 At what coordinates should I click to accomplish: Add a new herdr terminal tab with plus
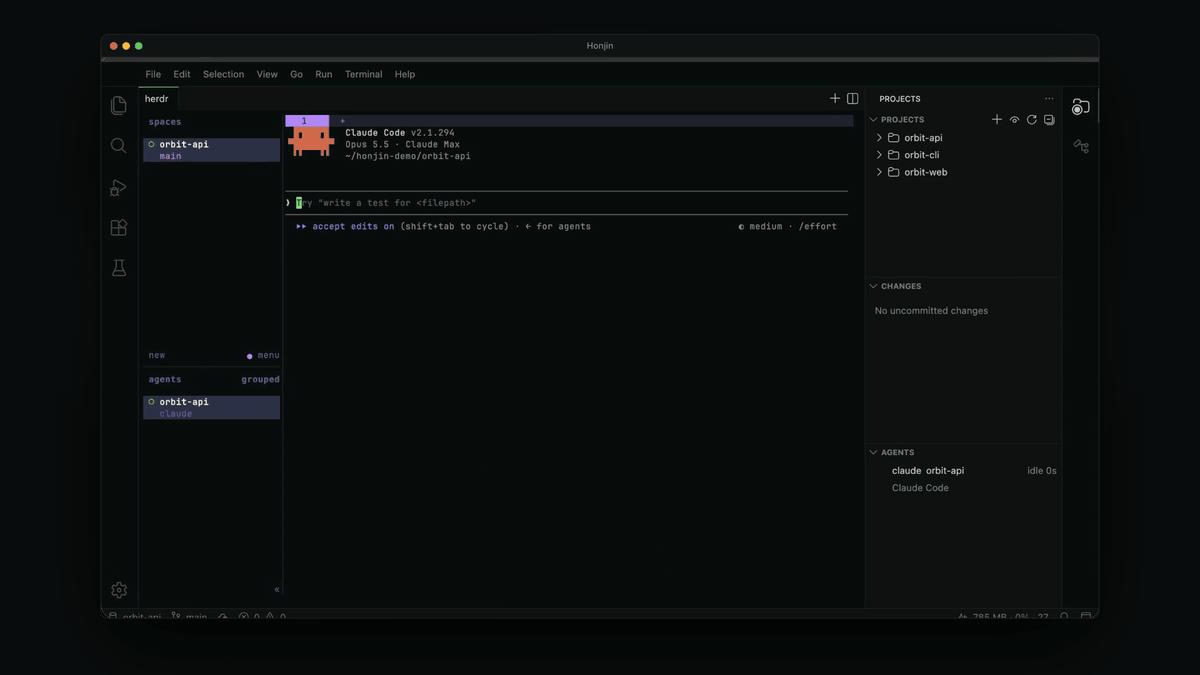tap(342, 121)
